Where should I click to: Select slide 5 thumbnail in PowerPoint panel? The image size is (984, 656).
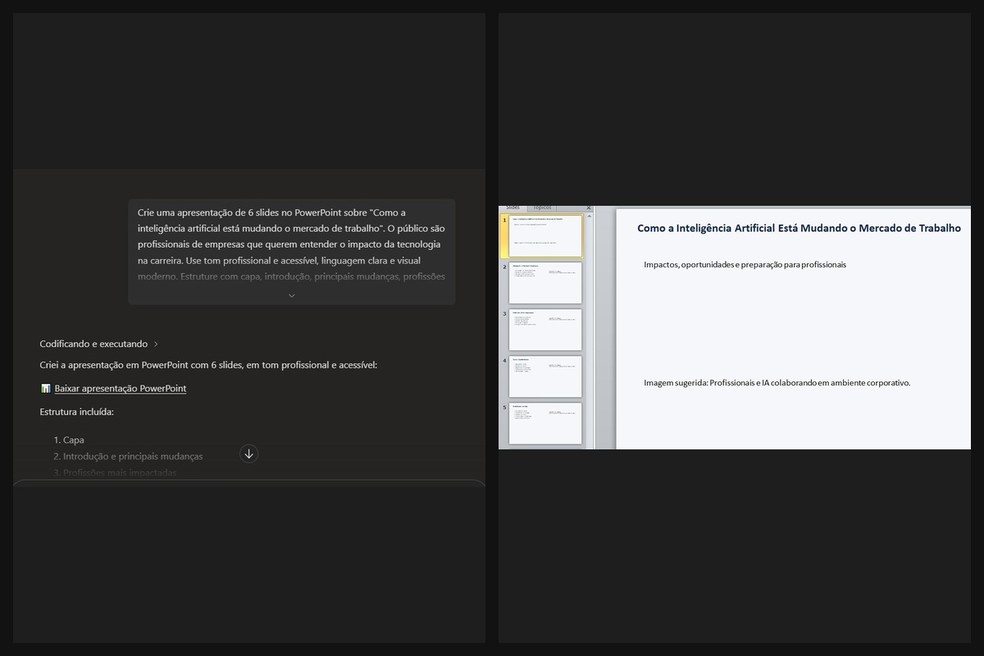(x=545, y=424)
